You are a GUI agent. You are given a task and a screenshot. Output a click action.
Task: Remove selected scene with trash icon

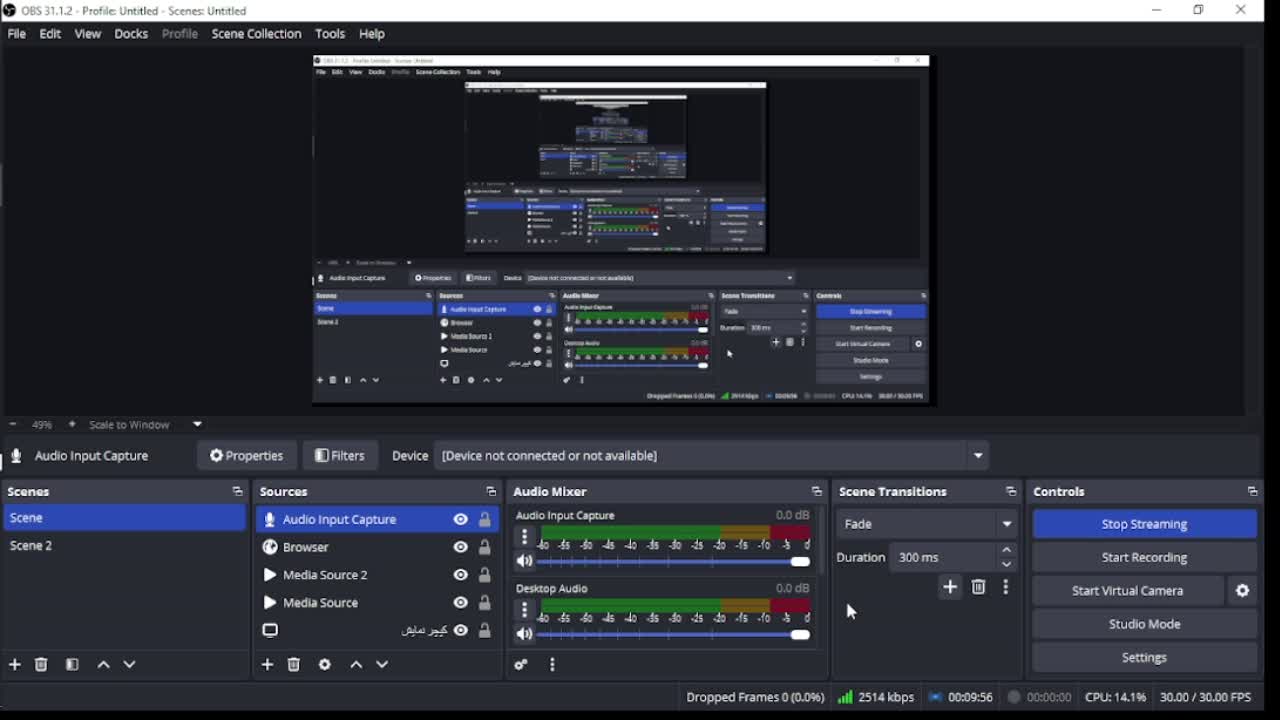point(41,664)
